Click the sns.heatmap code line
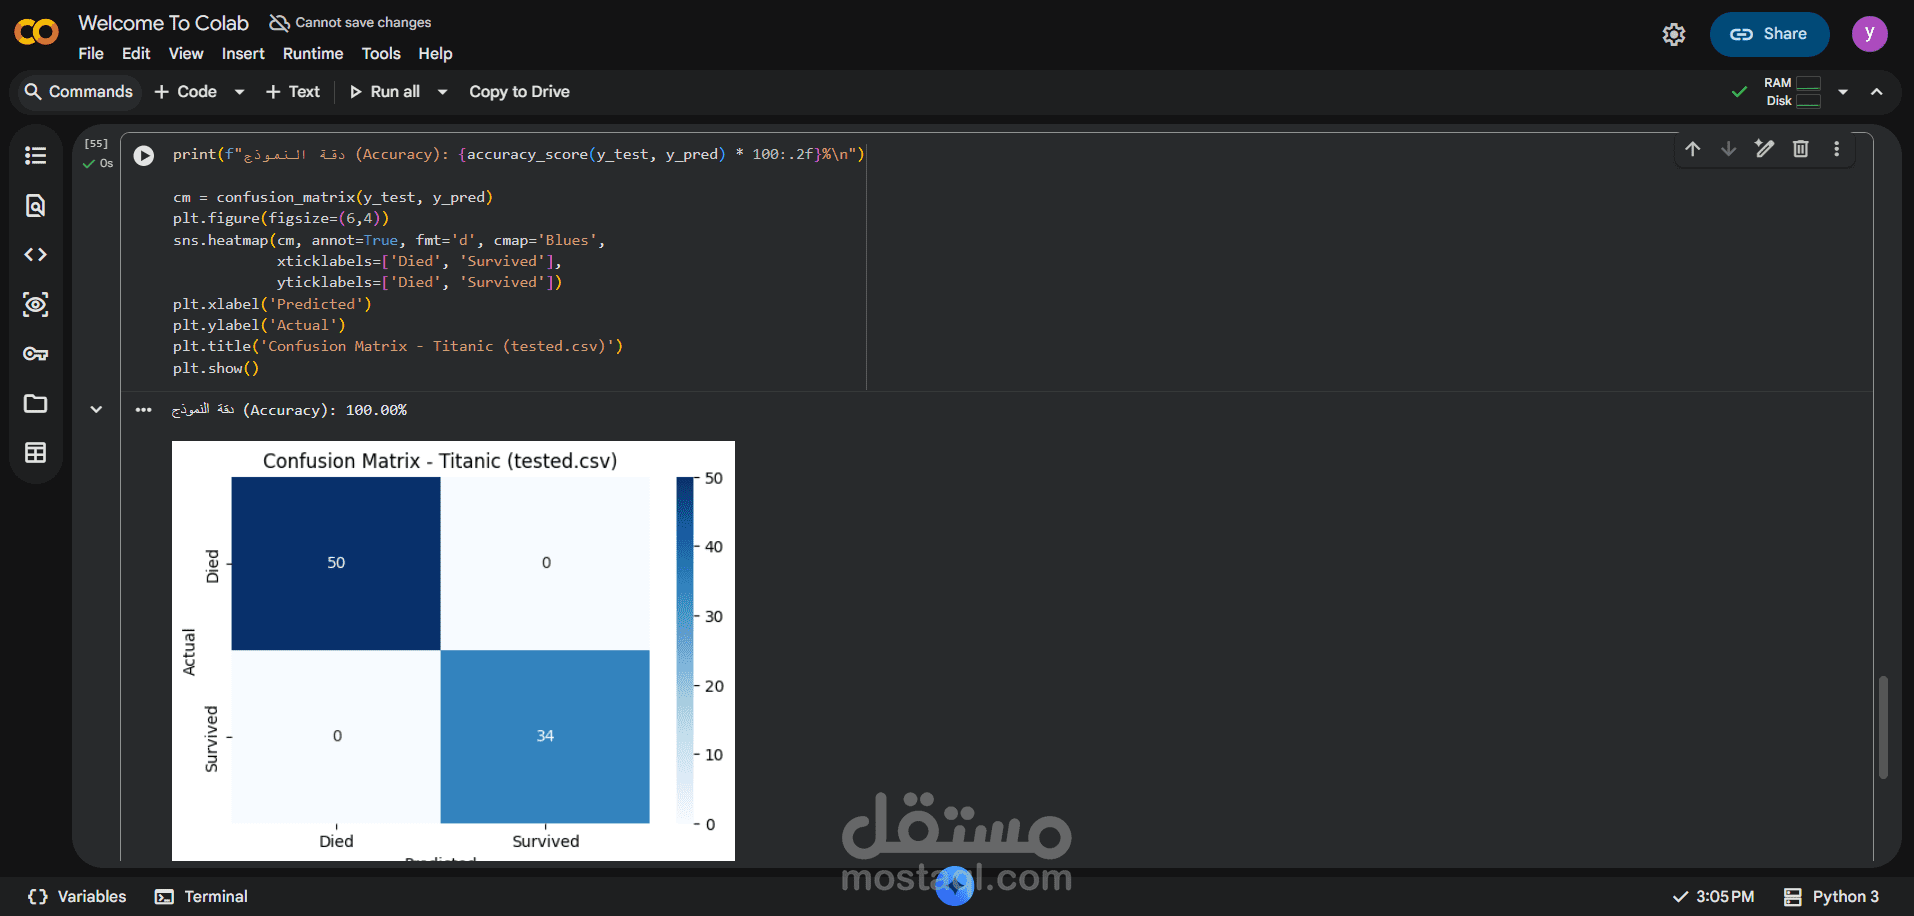Image resolution: width=1914 pixels, height=916 pixels. [x=389, y=240]
